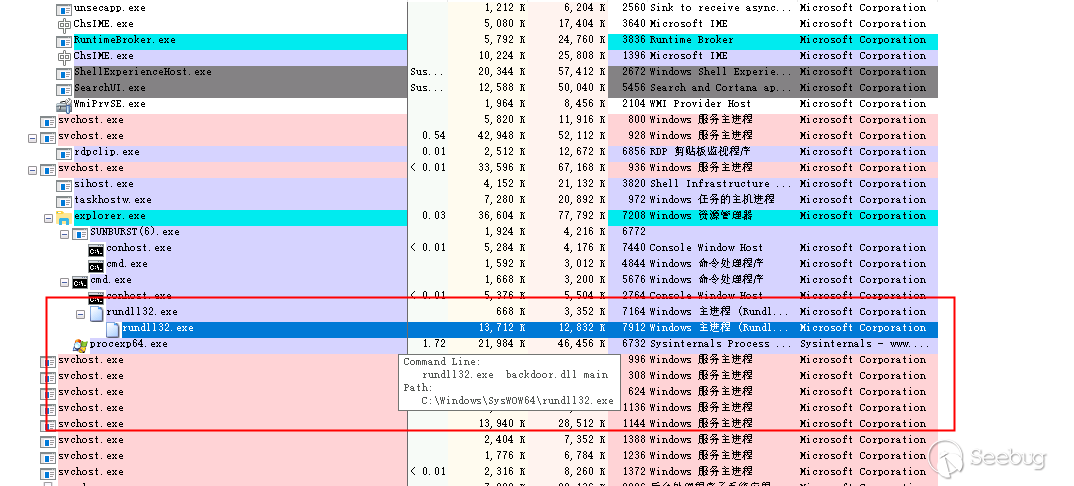This screenshot has height=486, width=1074.
Task: Click the icon of ChsIME.exe PID 1396
Action: click(x=64, y=57)
